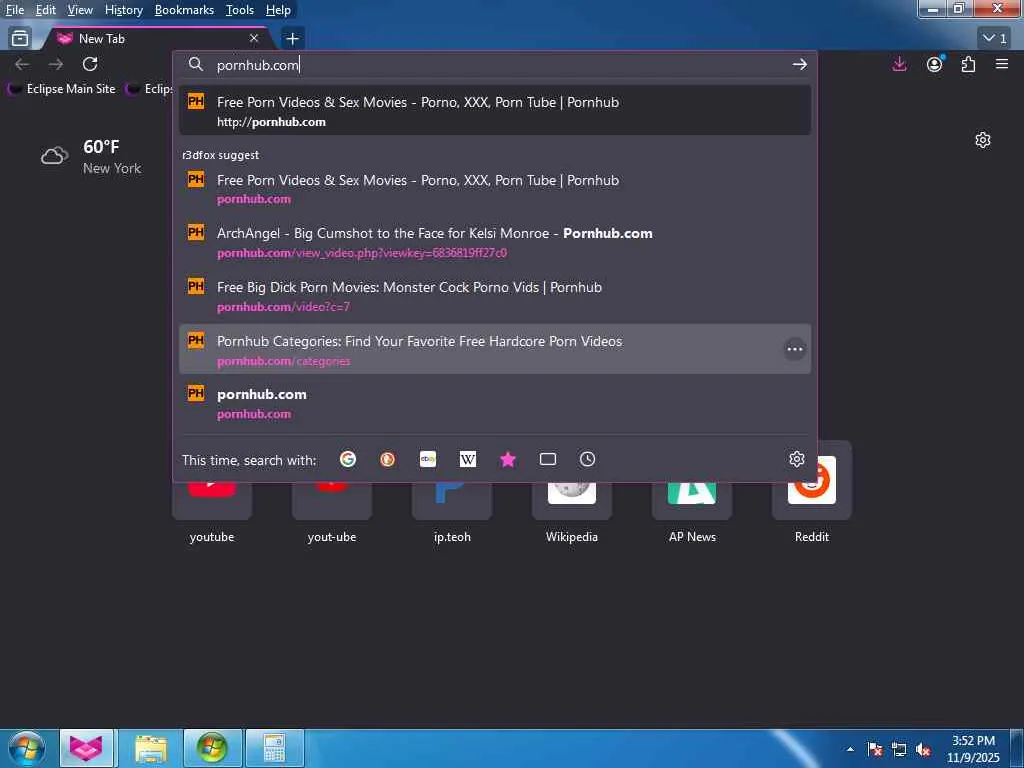Image resolution: width=1024 pixels, height=768 pixels.
Task: Search this time with Google icon
Action: tap(348, 460)
